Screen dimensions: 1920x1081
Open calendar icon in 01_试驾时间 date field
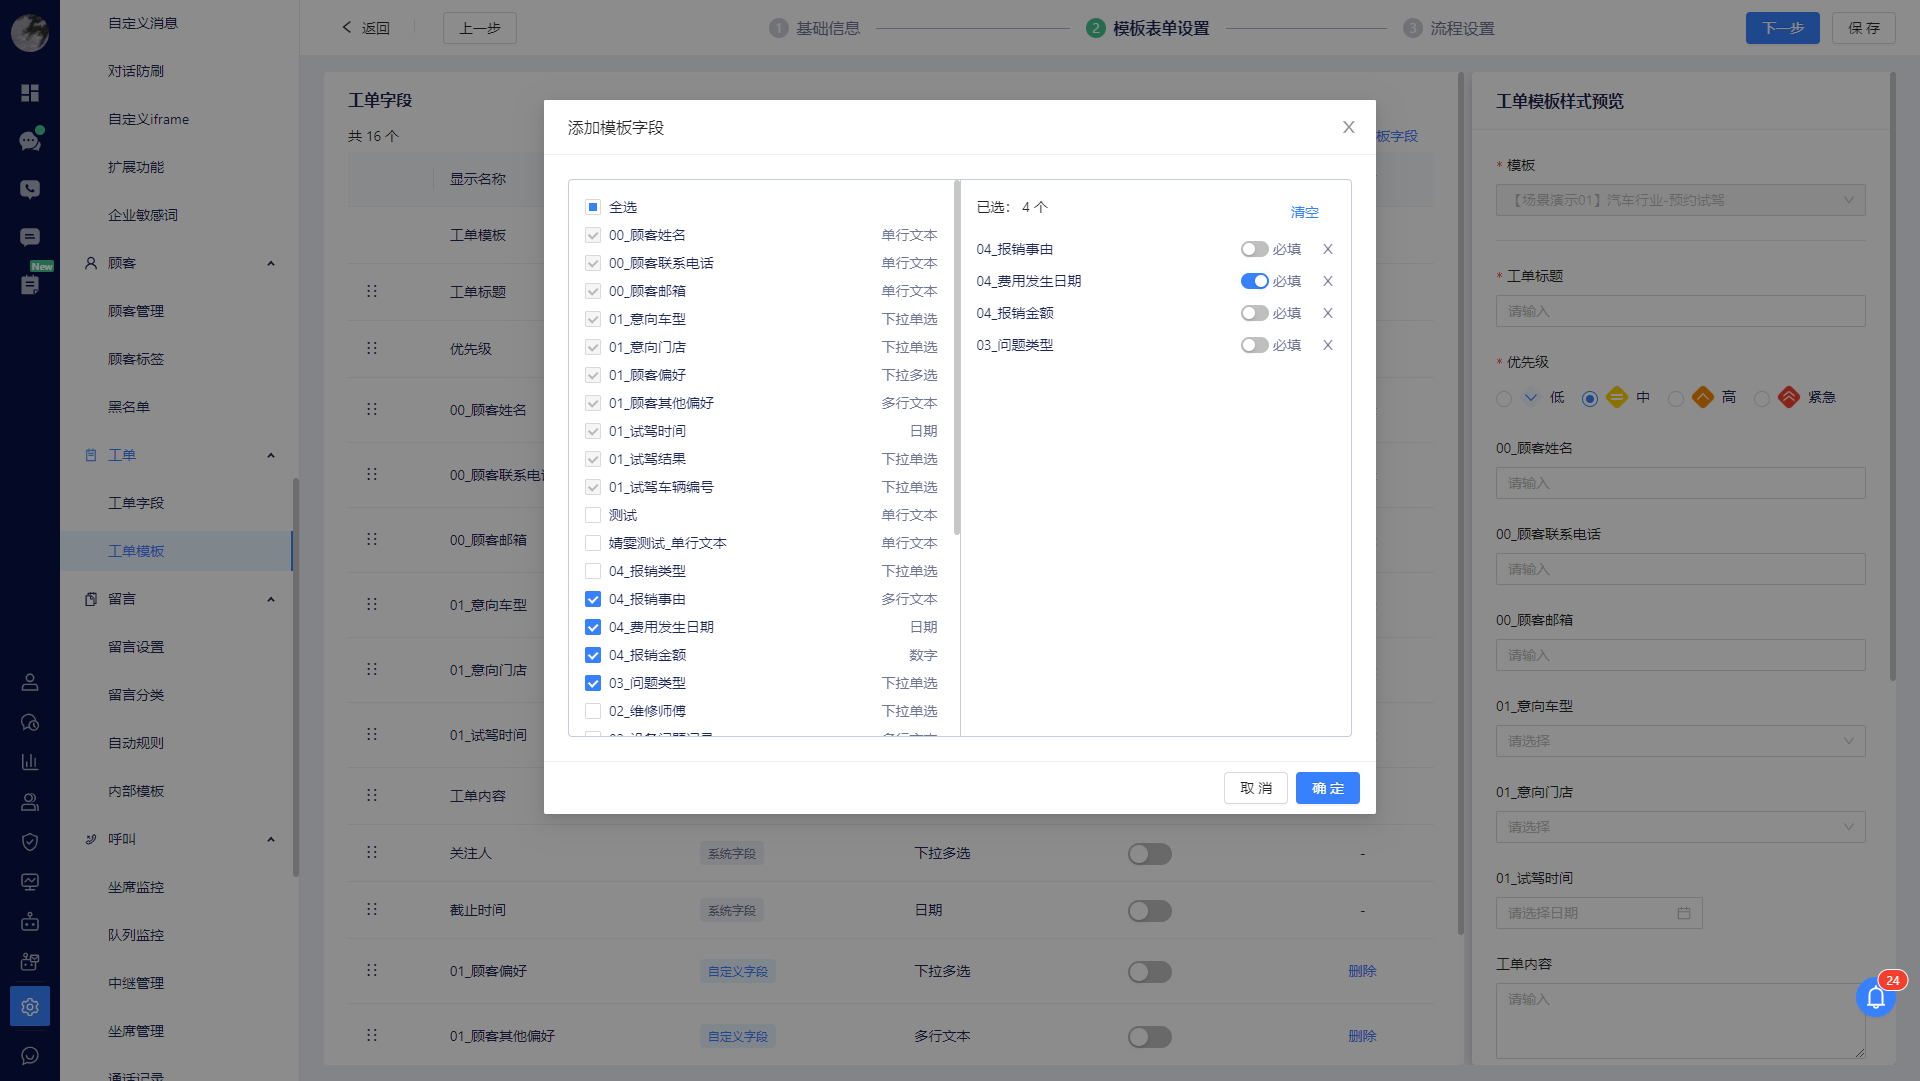click(1684, 913)
